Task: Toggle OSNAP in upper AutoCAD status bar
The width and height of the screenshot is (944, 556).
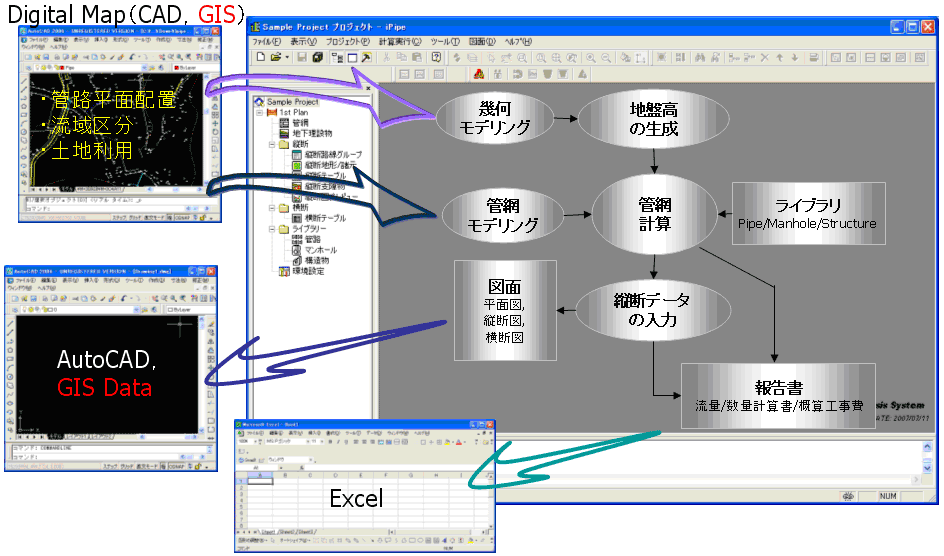Action: pyautogui.click(x=182, y=218)
